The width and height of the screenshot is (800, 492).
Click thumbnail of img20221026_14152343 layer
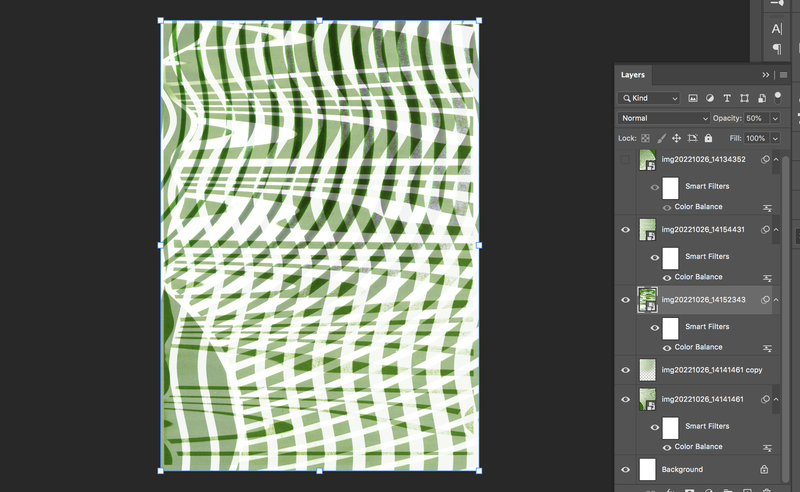tap(647, 300)
